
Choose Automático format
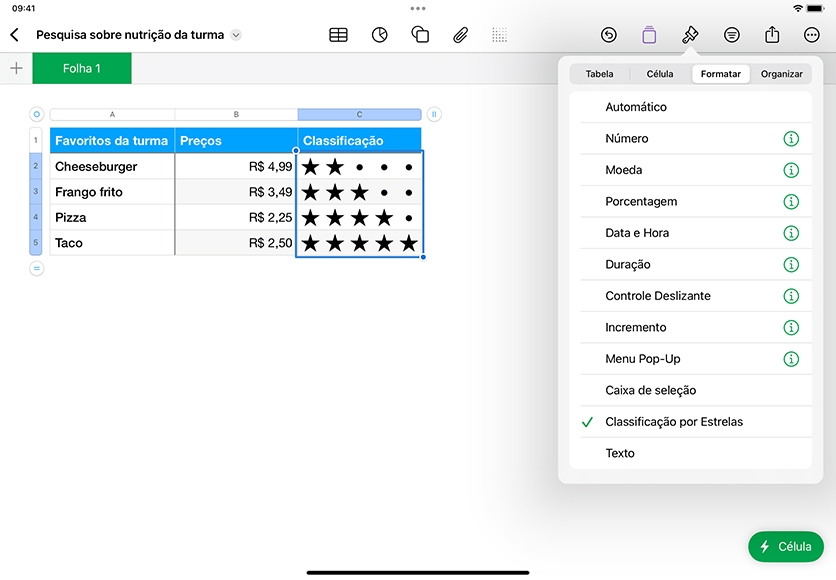pyautogui.click(x=690, y=107)
